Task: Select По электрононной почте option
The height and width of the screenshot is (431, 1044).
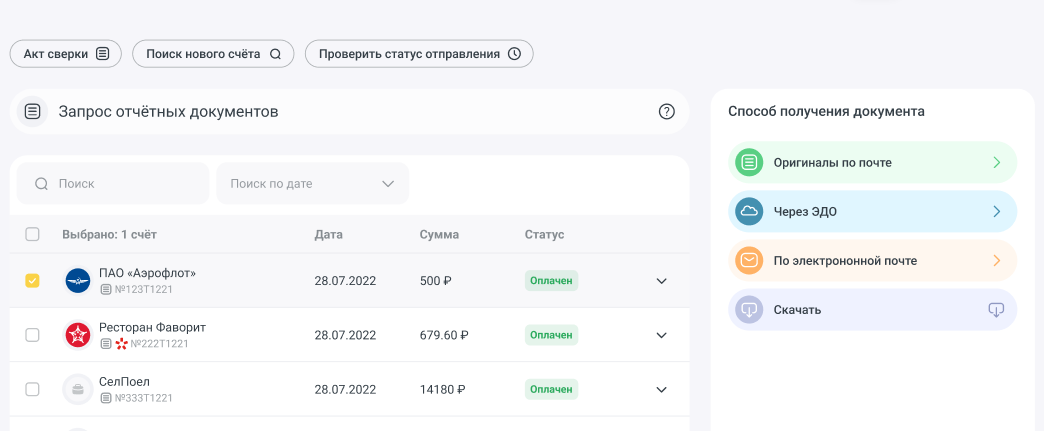Action: coord(872,261)
